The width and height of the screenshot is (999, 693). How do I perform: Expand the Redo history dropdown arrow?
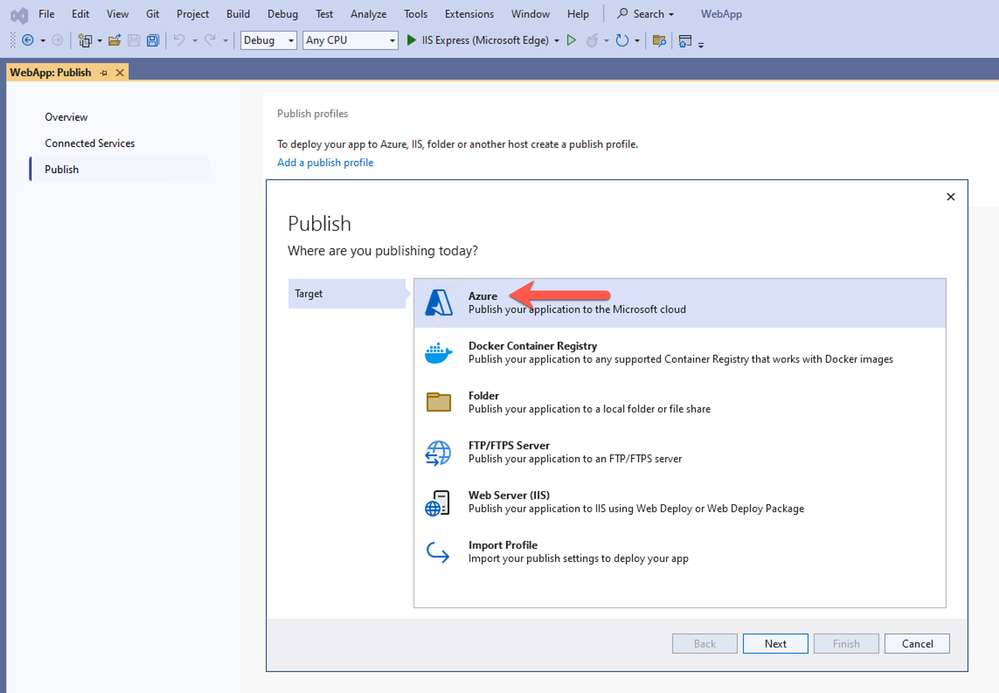click(x=225, y=41)
